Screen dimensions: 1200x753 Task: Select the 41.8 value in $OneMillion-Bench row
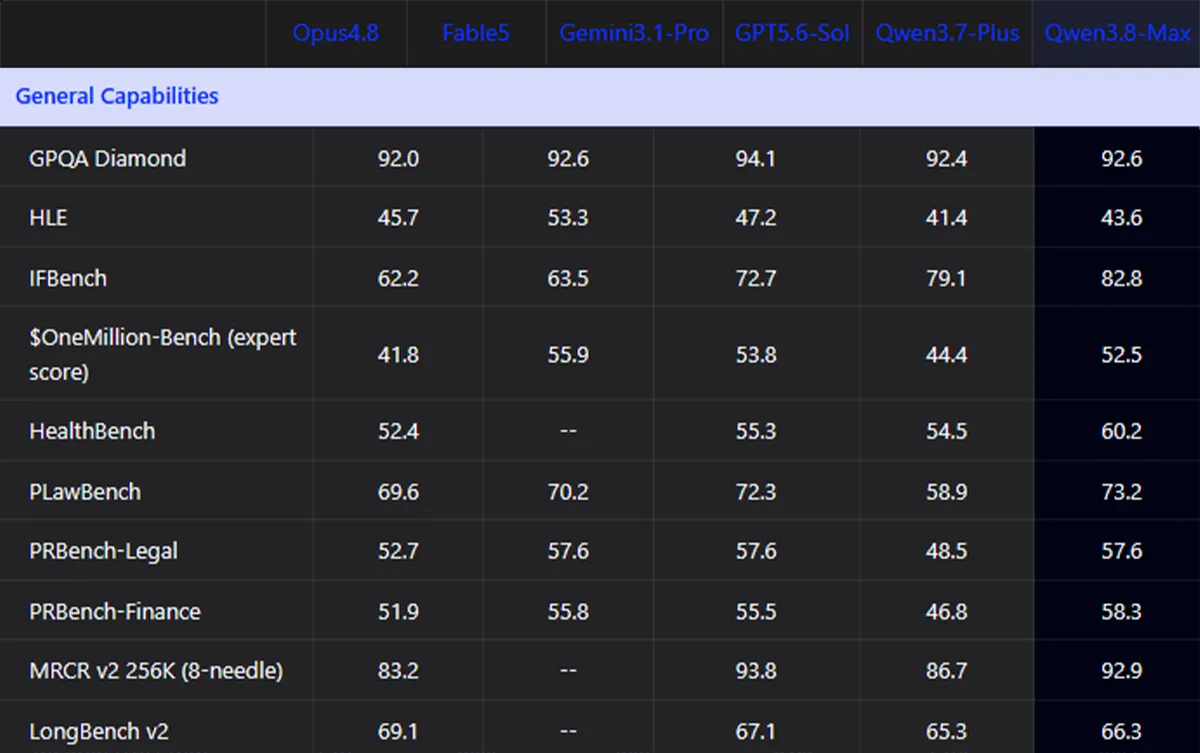click(398, 355)
